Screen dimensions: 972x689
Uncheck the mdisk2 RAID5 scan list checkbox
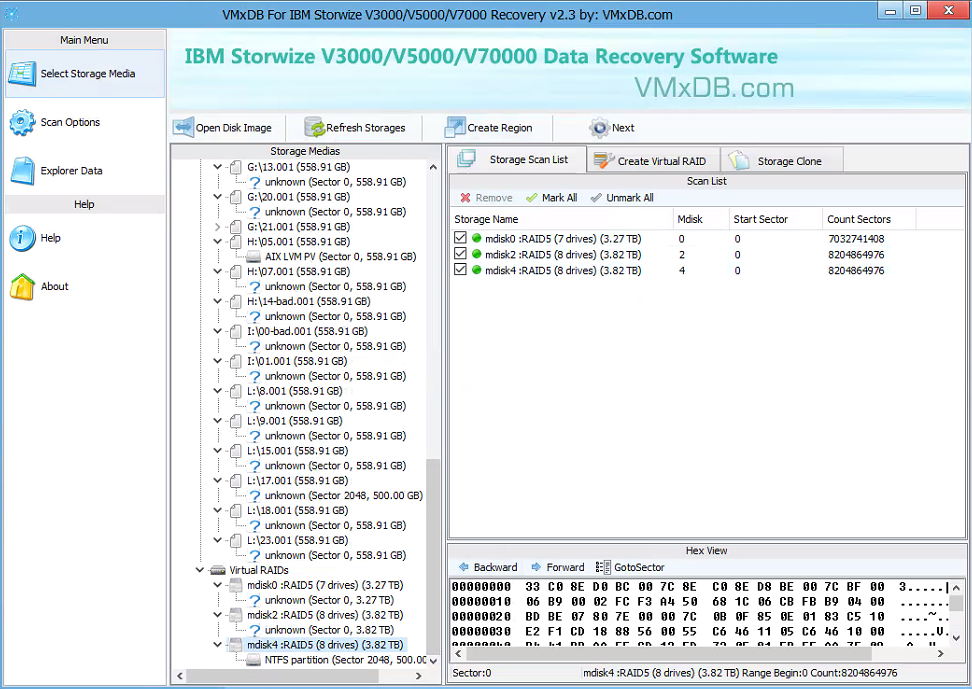click(x=460, y=253)
